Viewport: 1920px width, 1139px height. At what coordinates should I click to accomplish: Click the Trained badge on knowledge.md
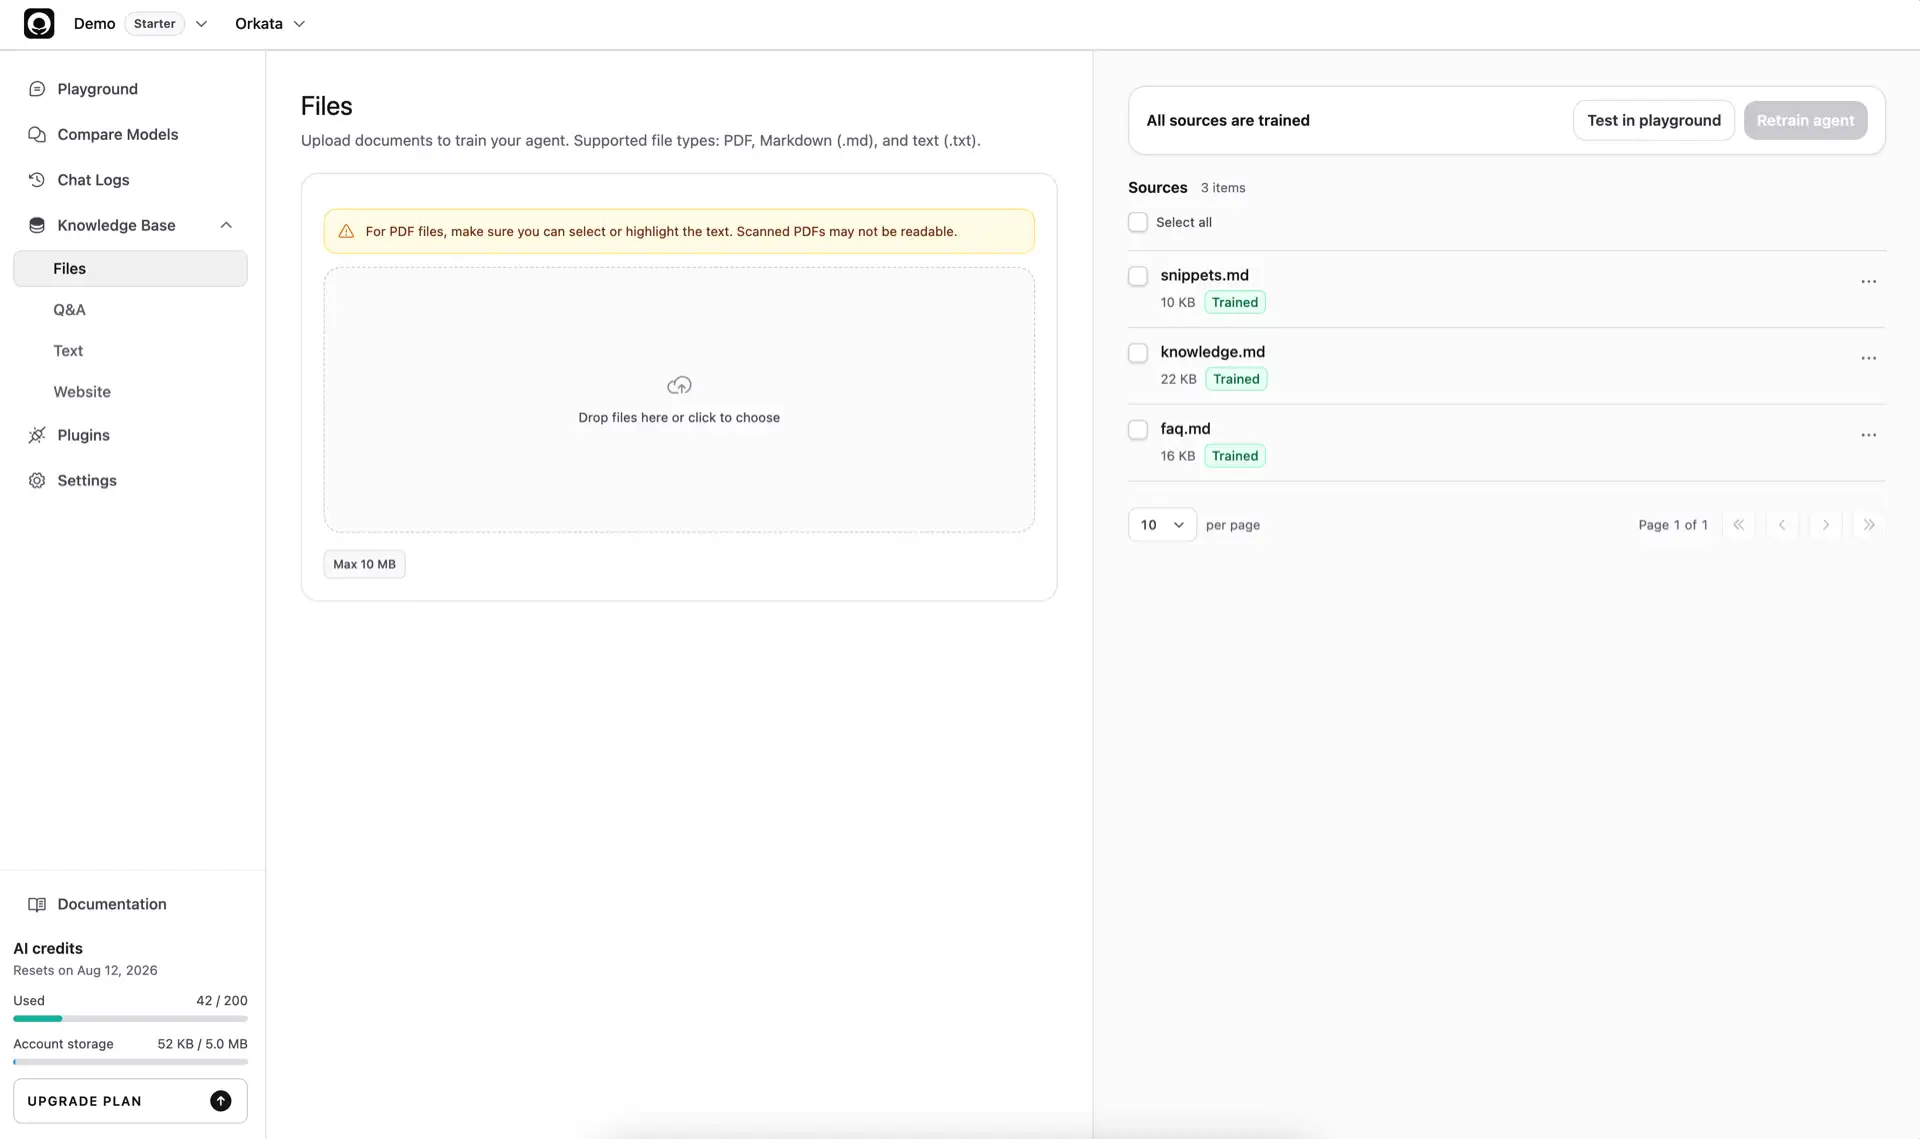tap(1236, 379)
